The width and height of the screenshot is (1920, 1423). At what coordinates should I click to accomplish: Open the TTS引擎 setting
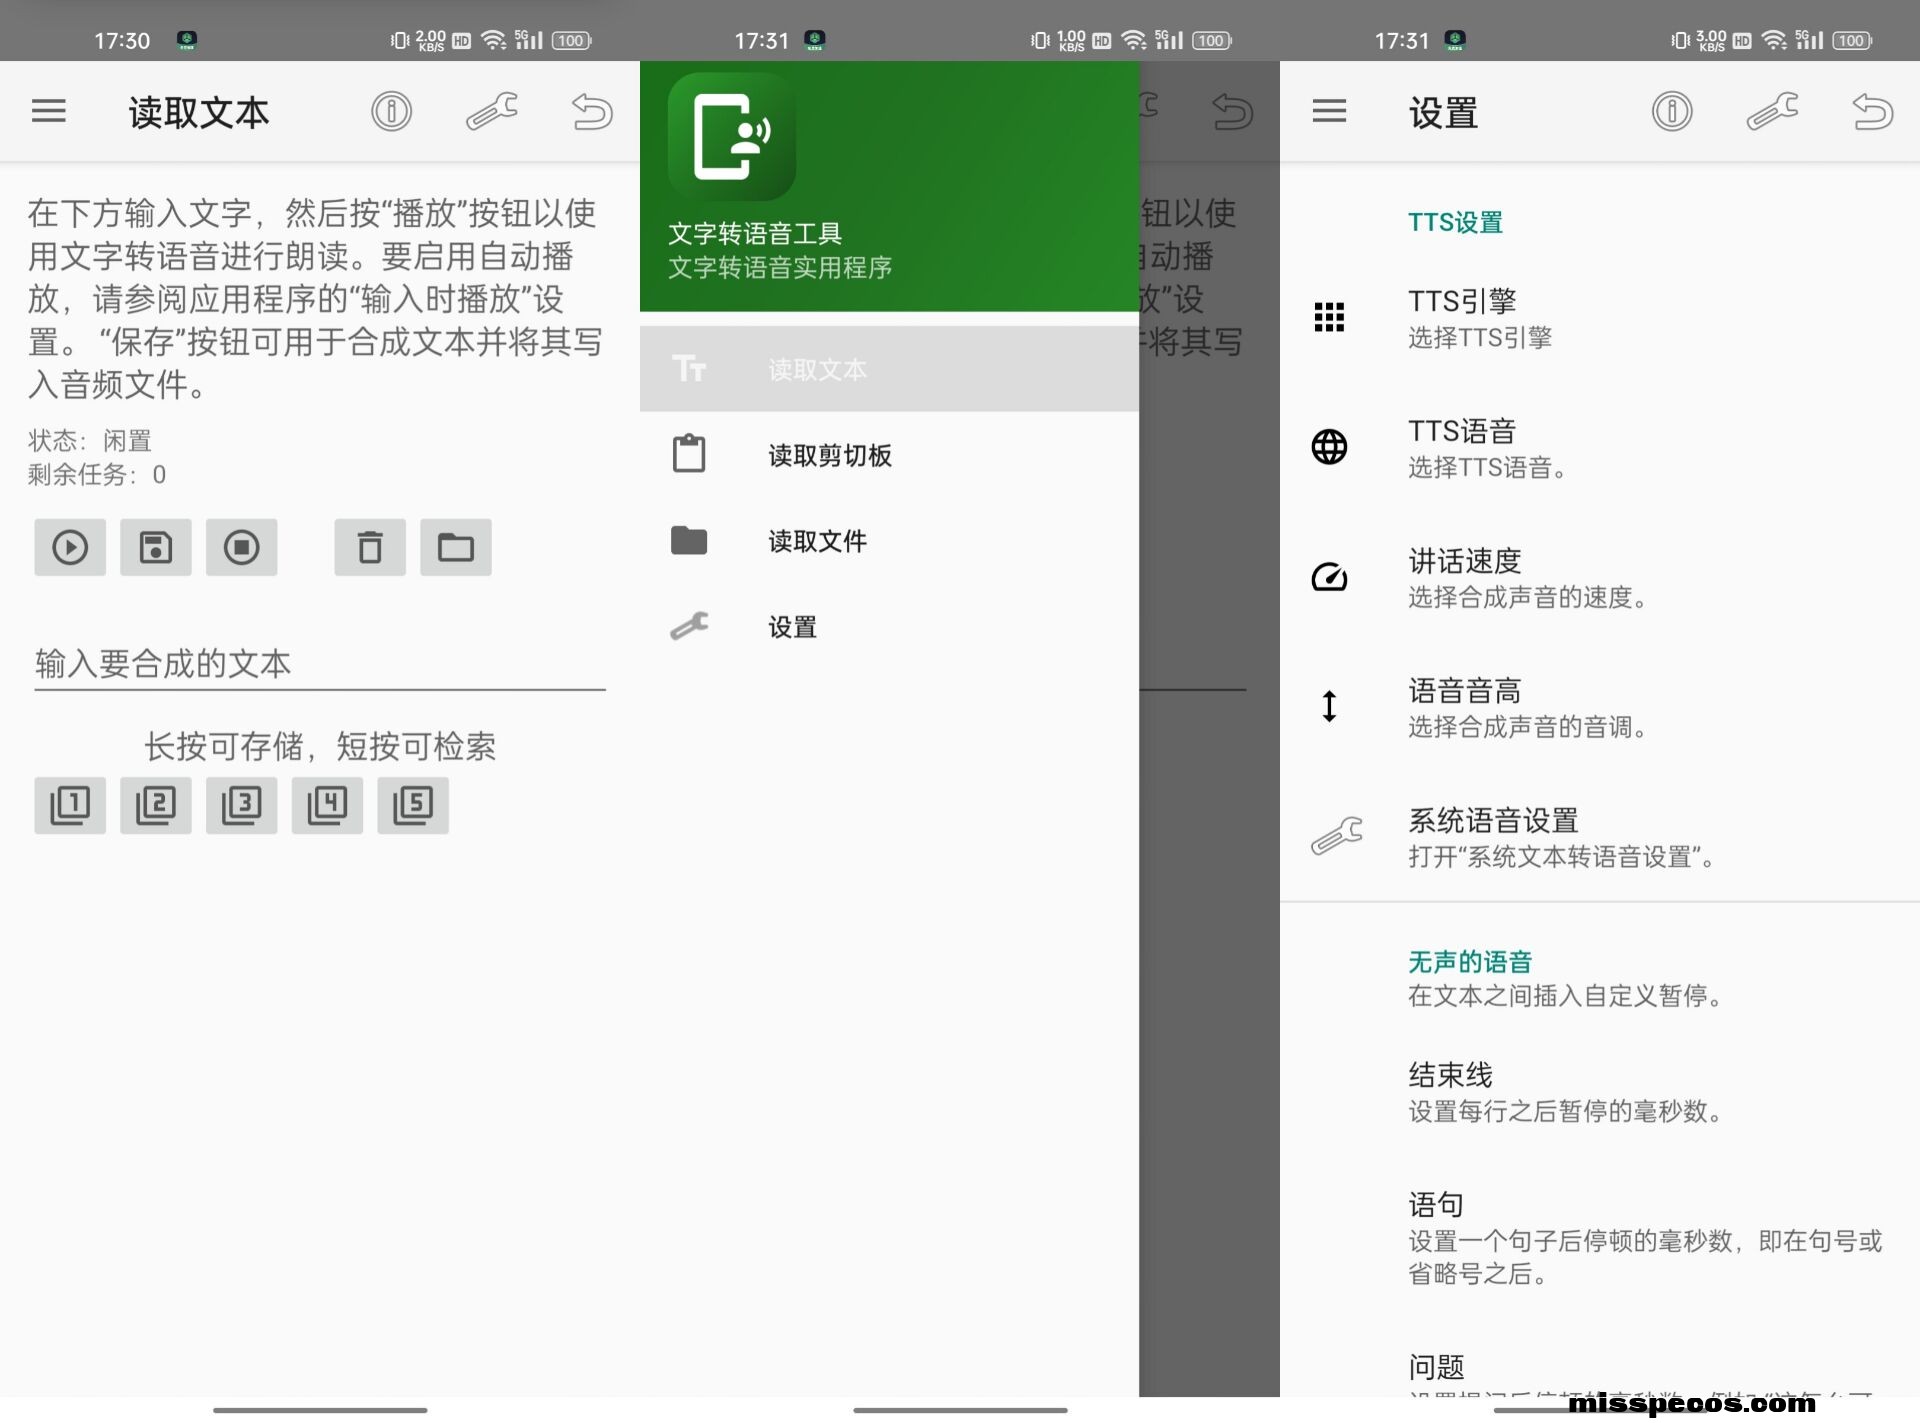(x=1480, y=318)
